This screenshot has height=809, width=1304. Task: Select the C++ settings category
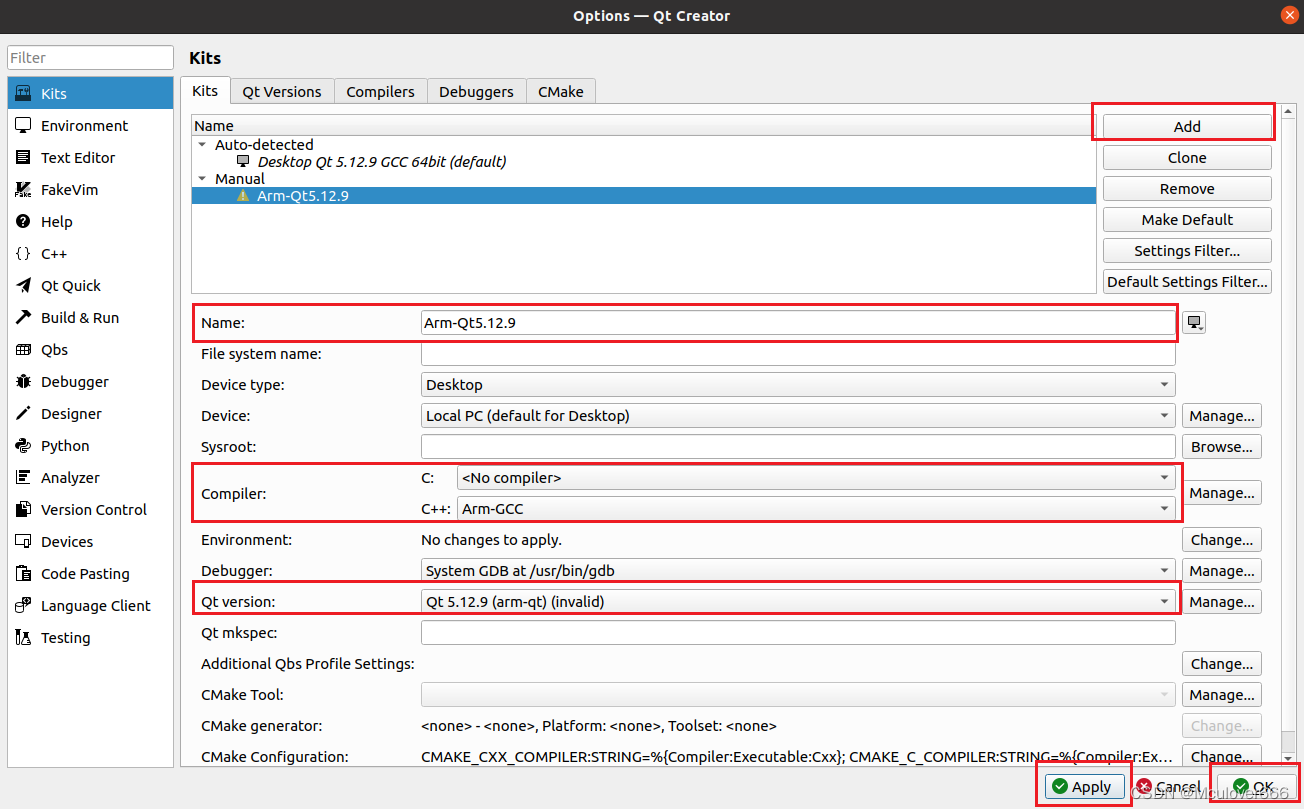[90, 253]
